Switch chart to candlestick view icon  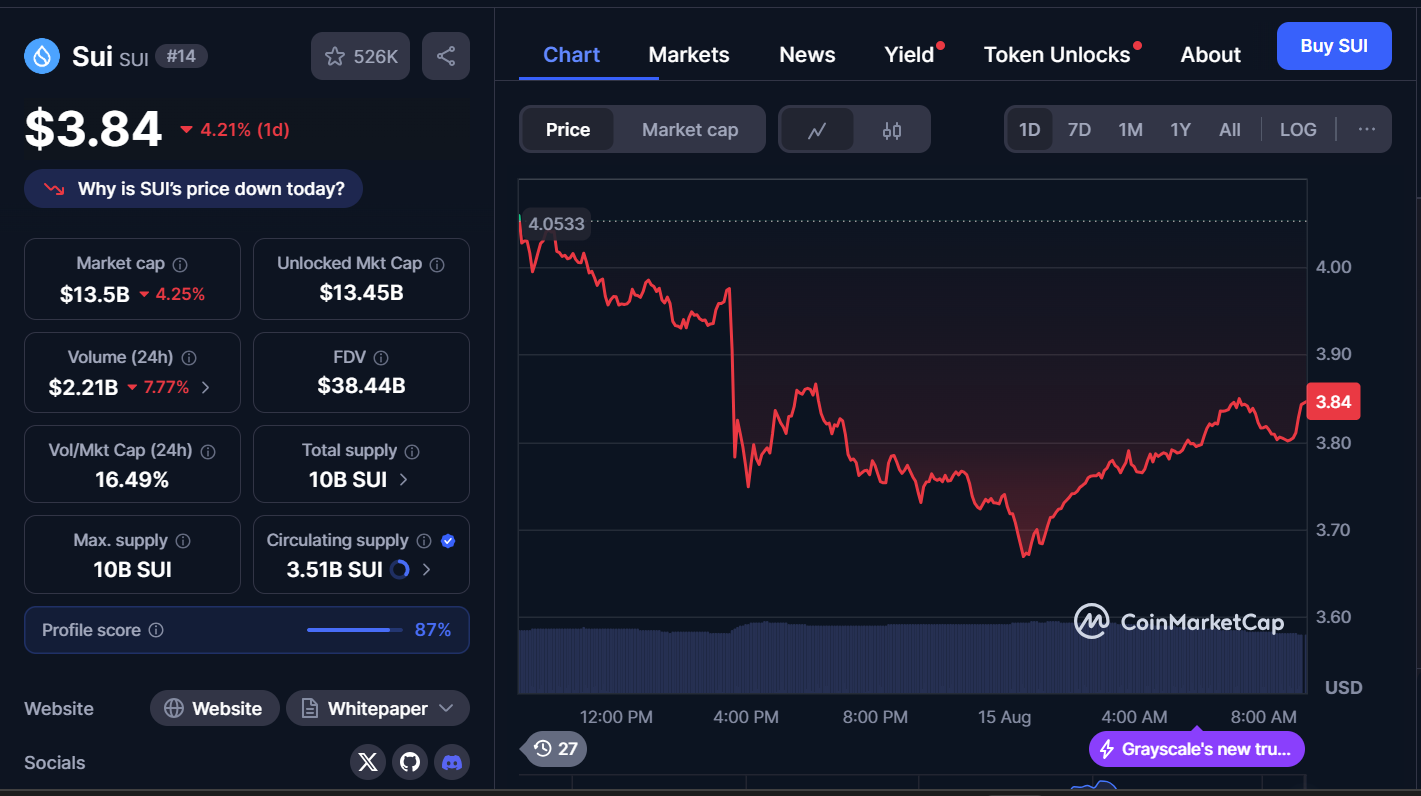892,130
